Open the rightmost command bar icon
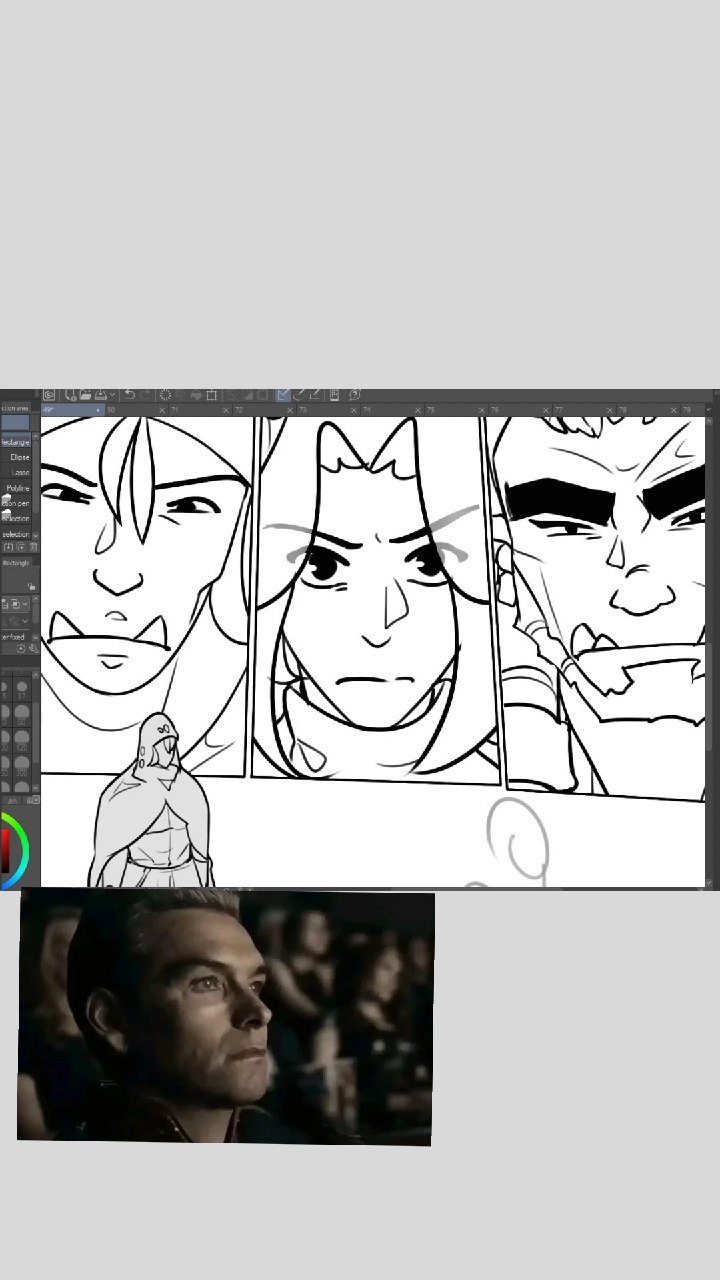This screenshot has width=720, height=1280. pyautogui.click(x=355, y=395)
